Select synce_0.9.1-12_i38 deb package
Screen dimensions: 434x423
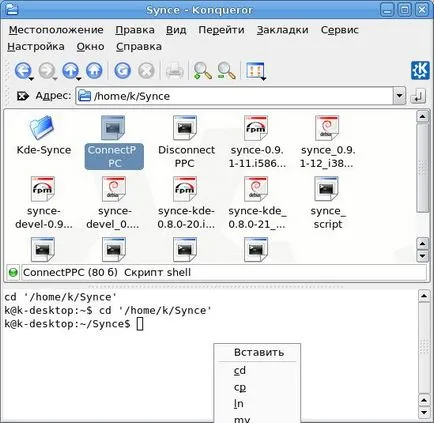[328, 142]
